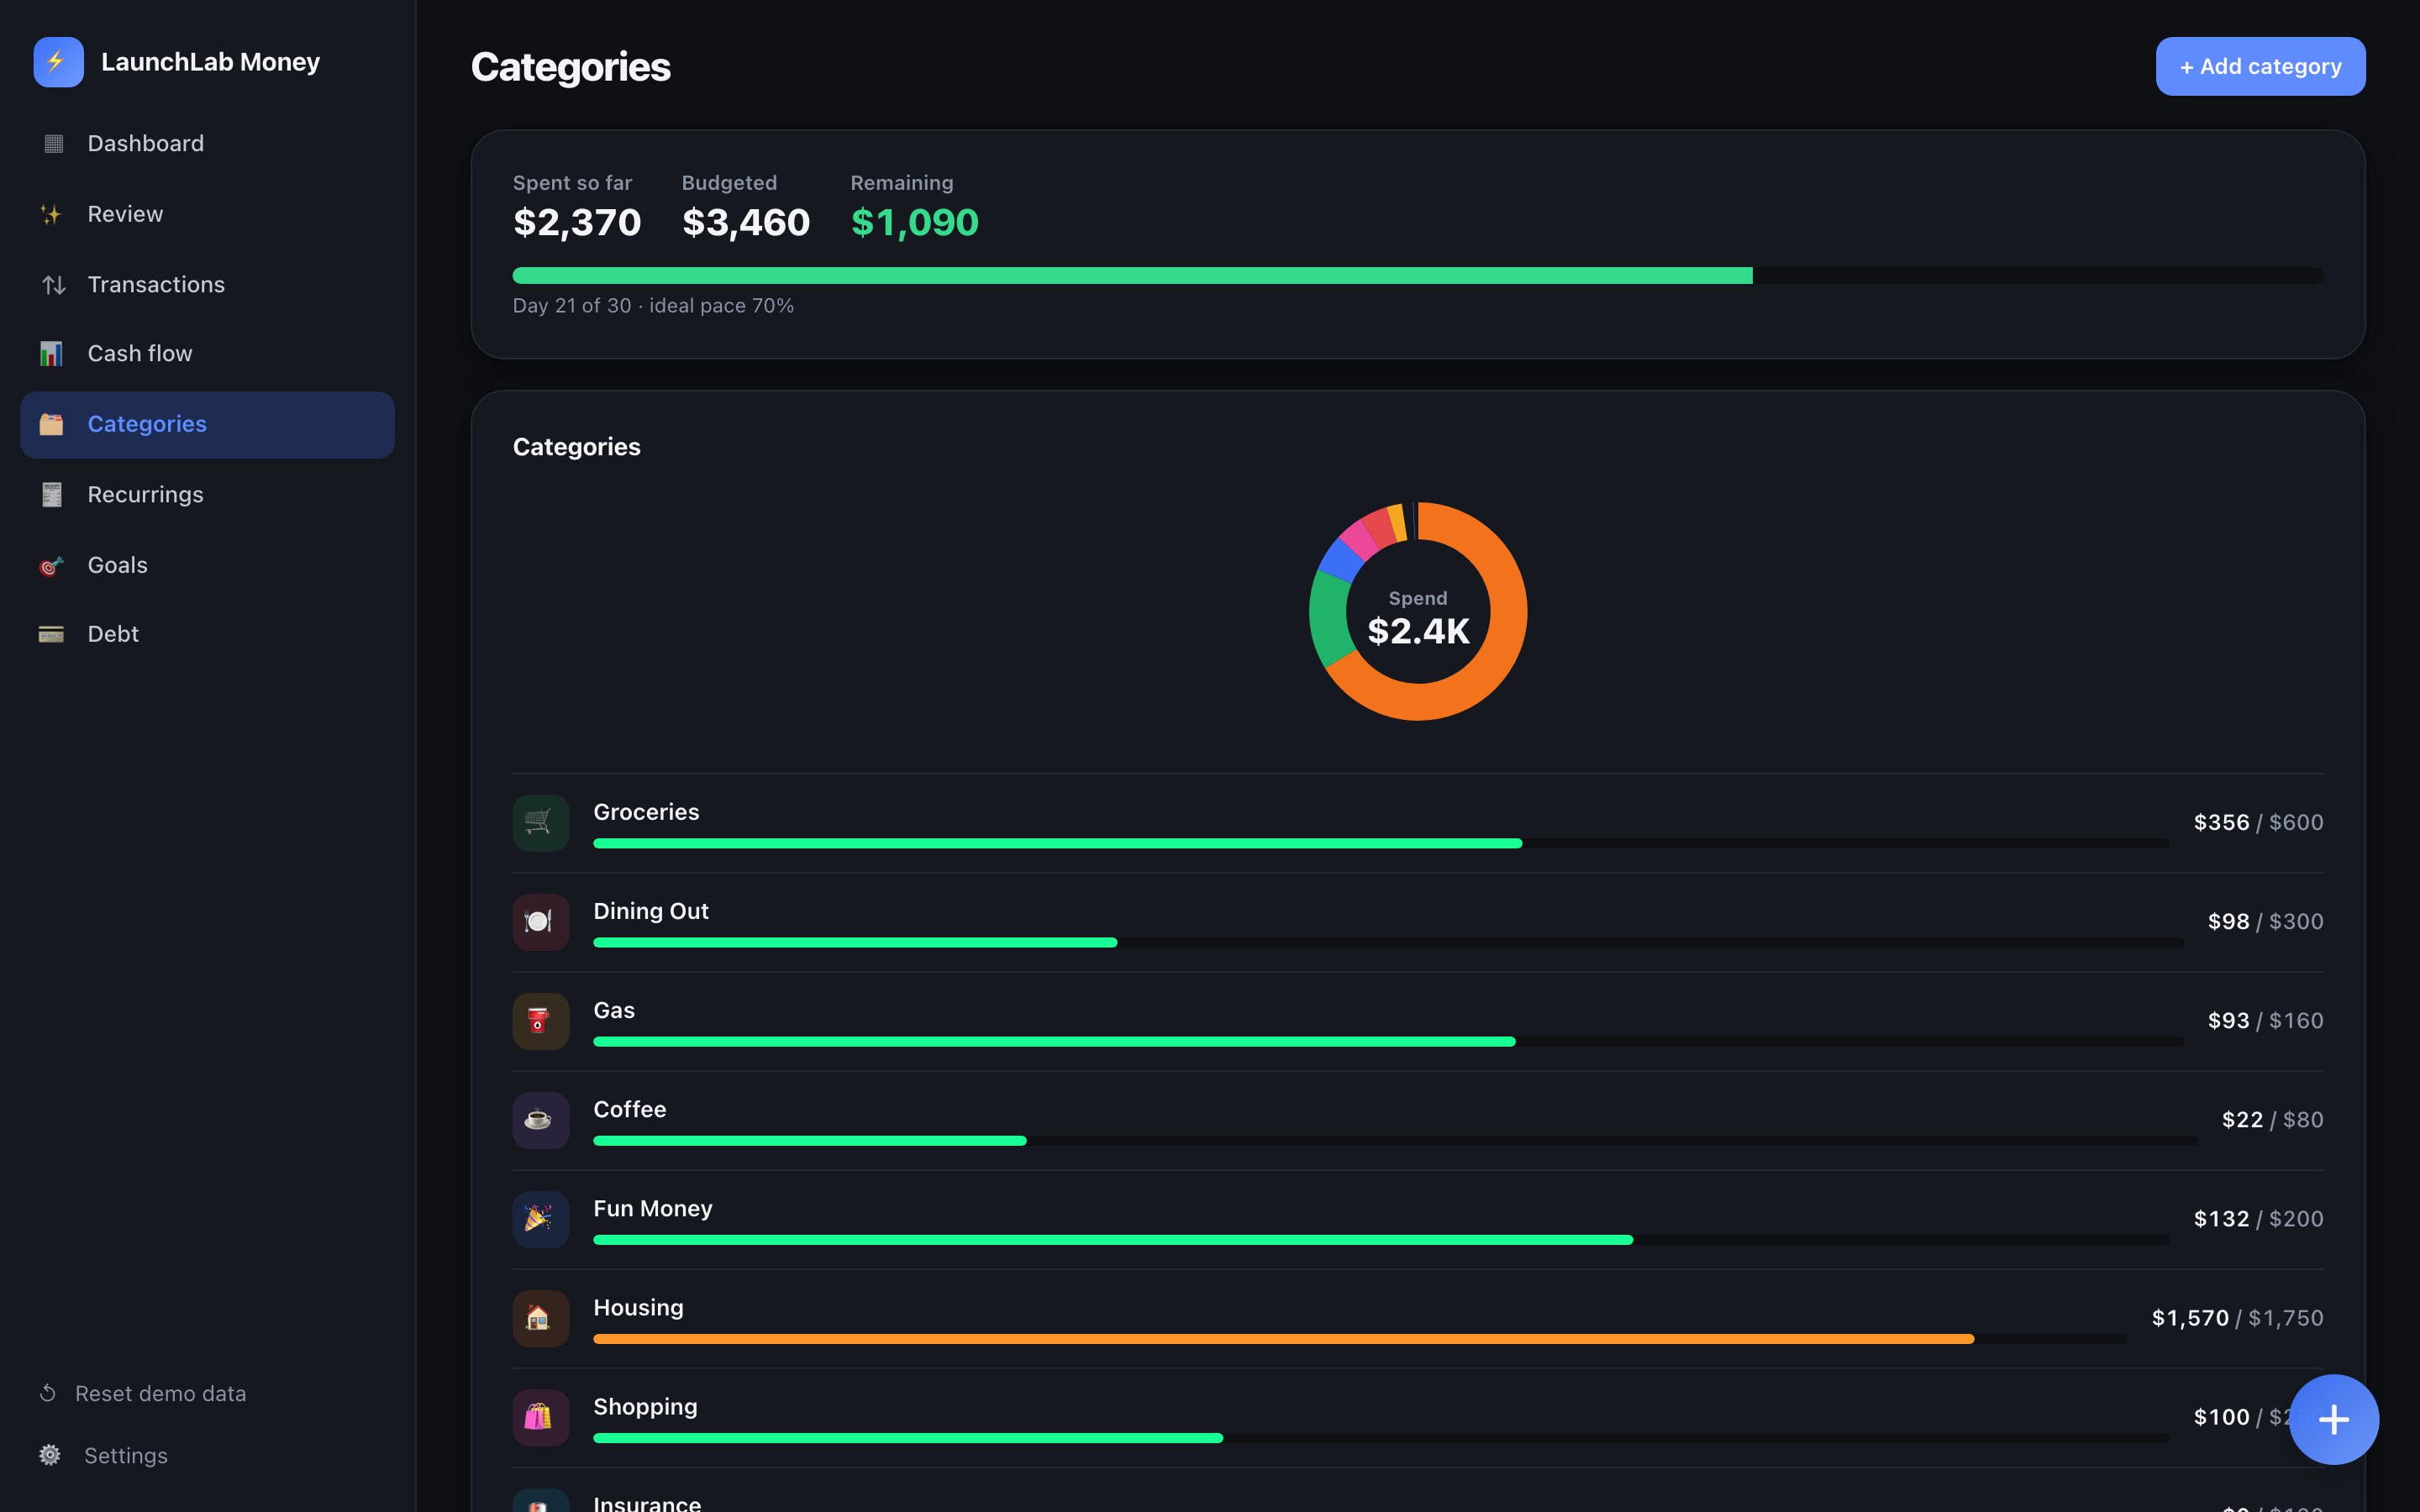Click the $356 / $600 Groceries amount
This screenshot has width=2420, height=1512.
[2258, 823]
